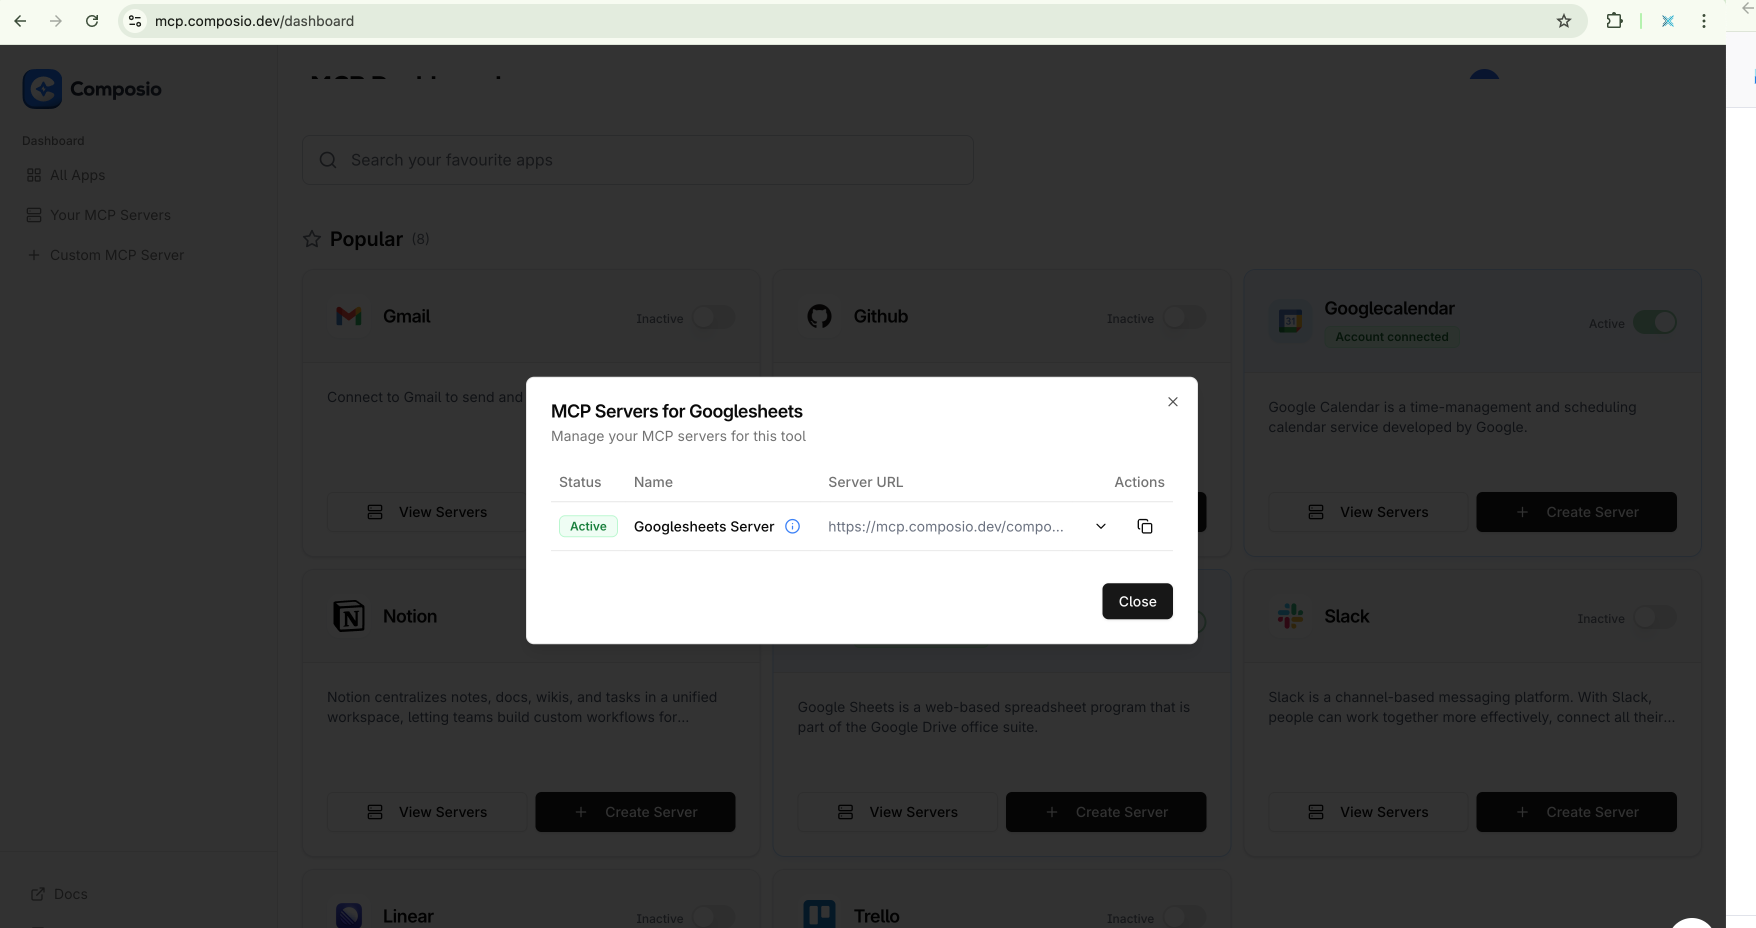Toggle the Slack inactive switch
1756x928 pixels.
1654,618
